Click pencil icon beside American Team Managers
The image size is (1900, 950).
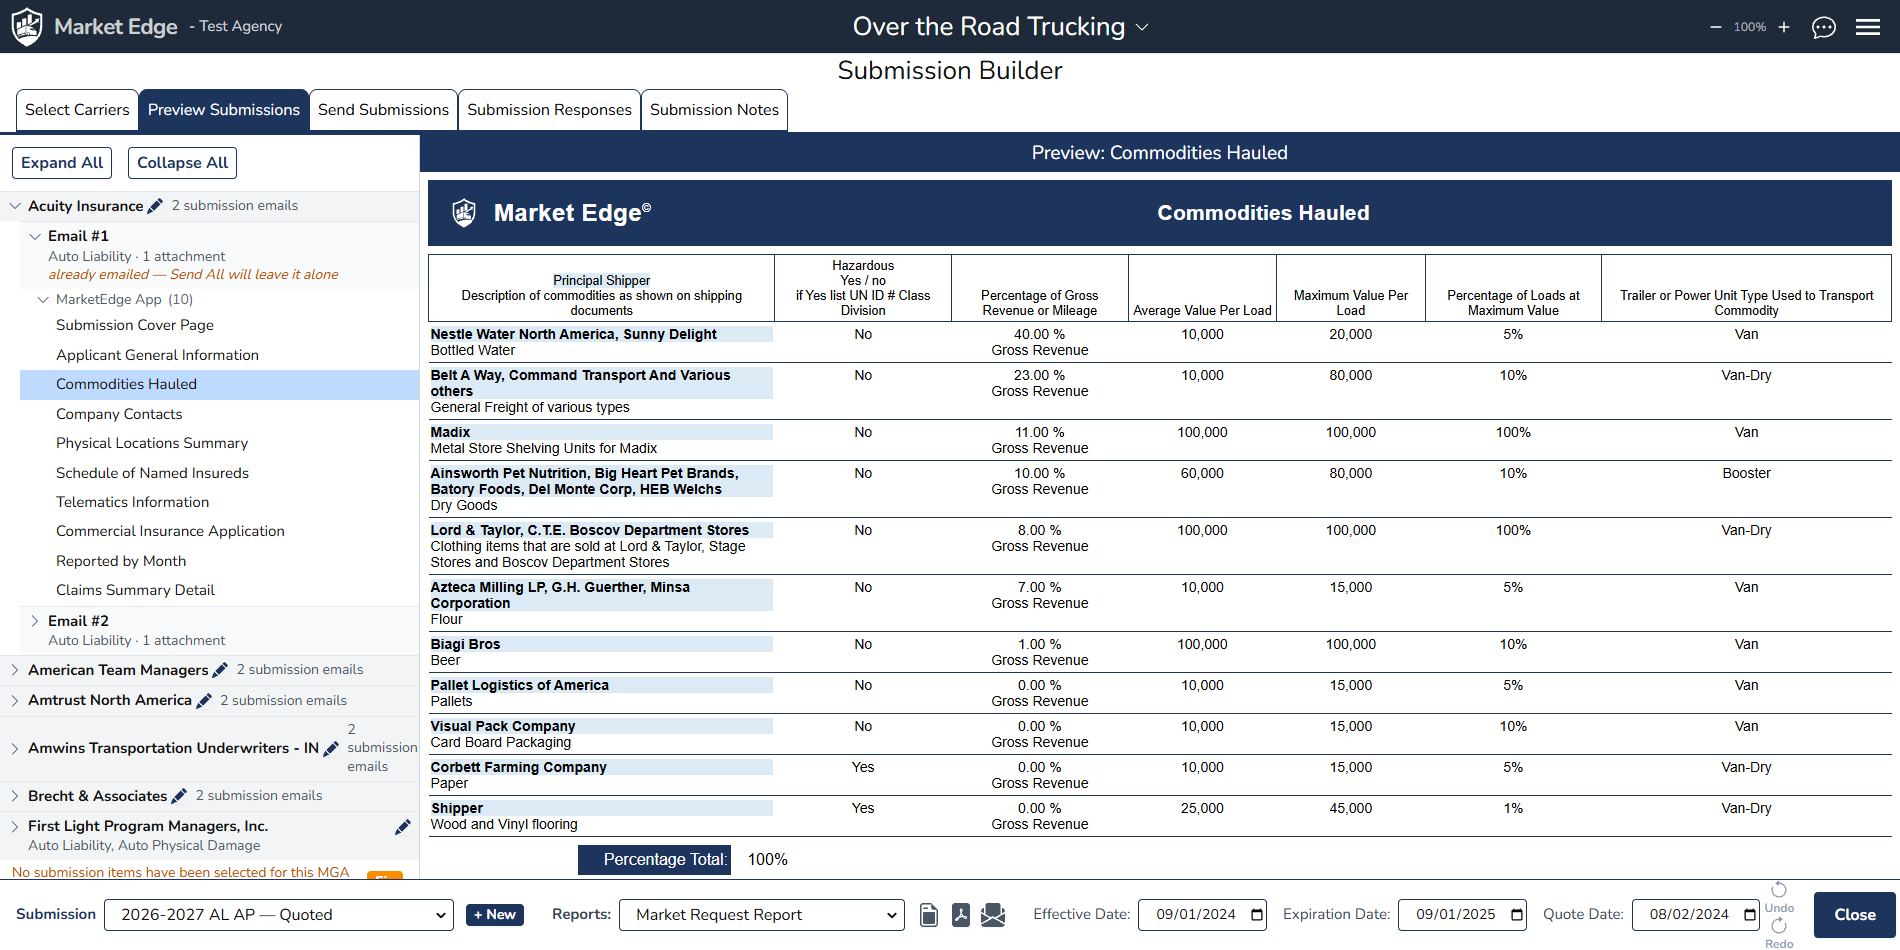(220, 670)
